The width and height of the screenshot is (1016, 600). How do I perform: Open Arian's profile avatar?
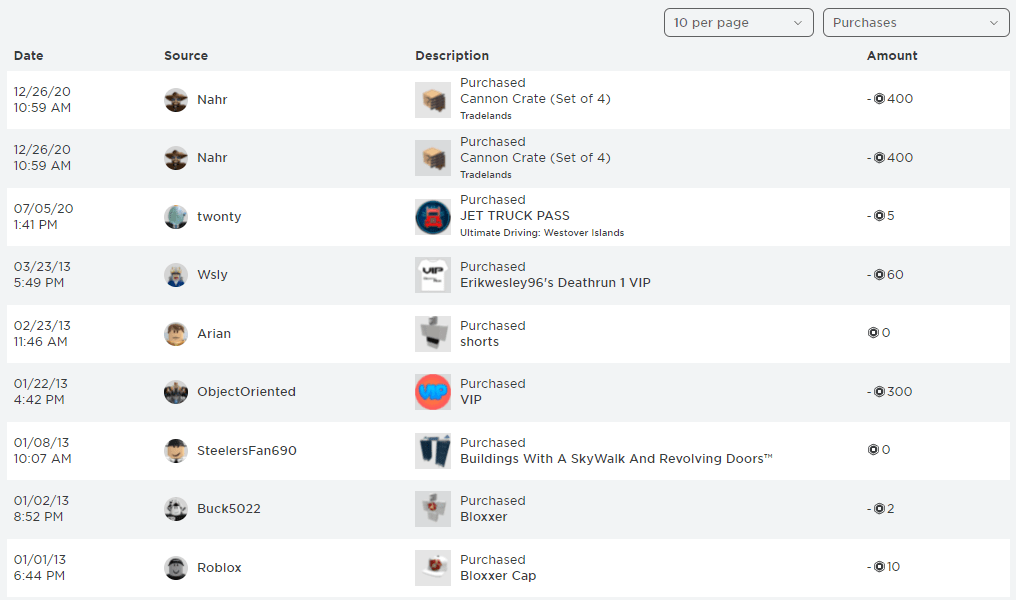[x=176, y=334]
